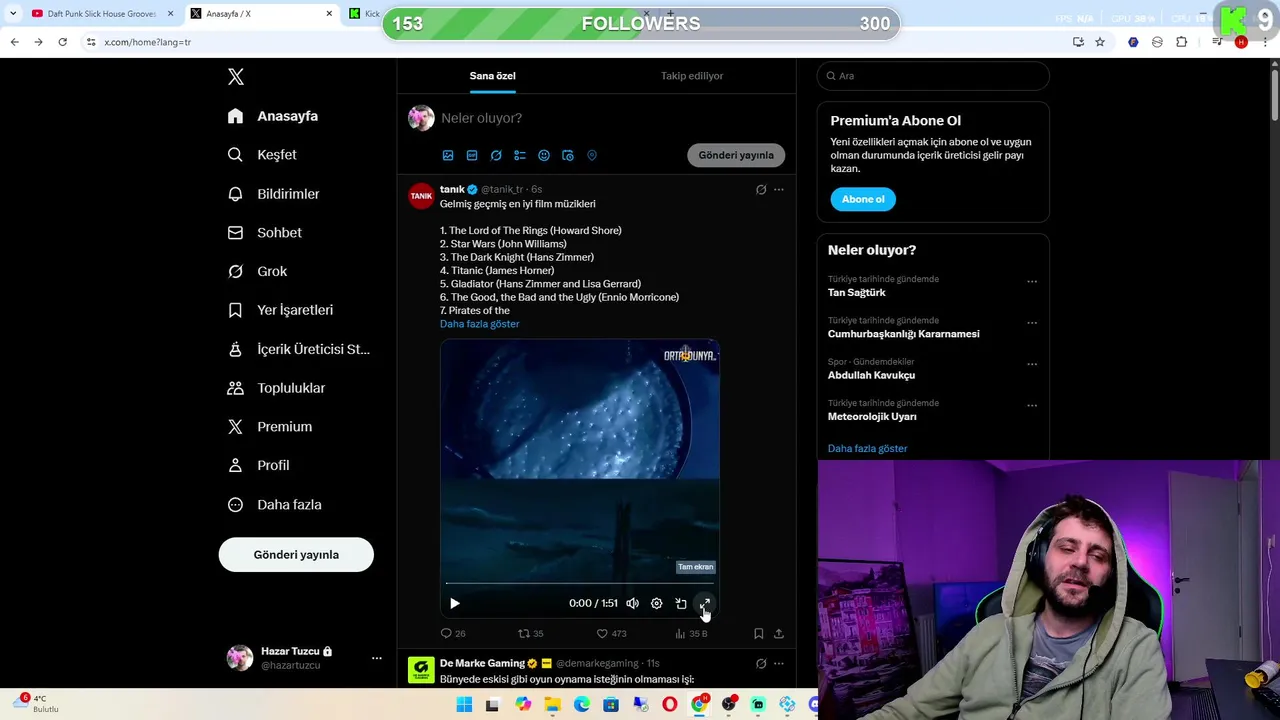Image resolution: width=1280 pixels, height=720 pixels.
Task: Open De Marke Gaming post options
Action: pyautogui.click(x=779, y=663)
